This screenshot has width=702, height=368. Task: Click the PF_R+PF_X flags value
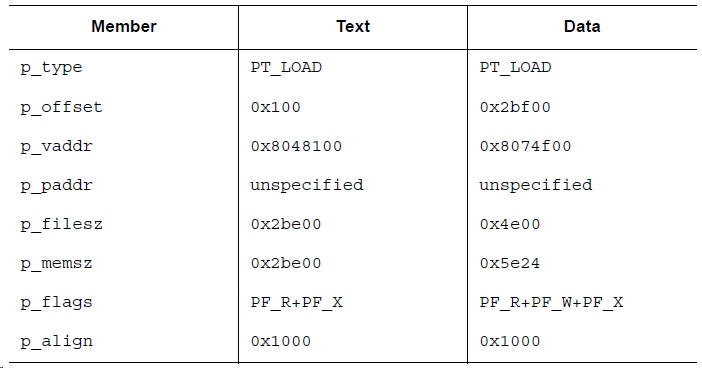coord(296,302)
